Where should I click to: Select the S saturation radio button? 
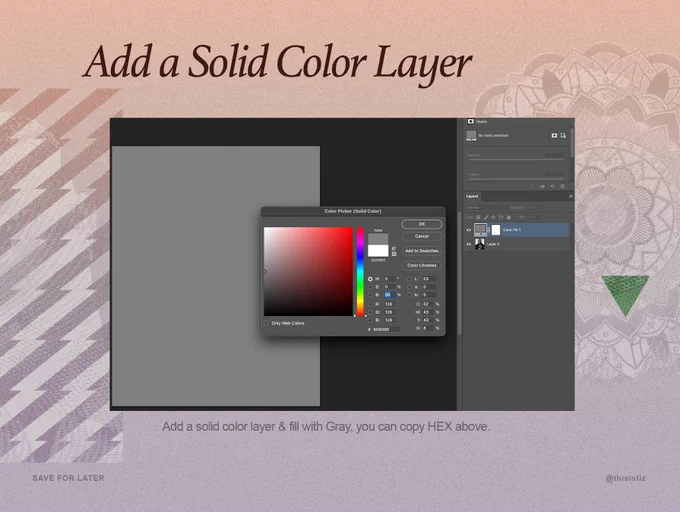pyautogui.click(x=370, y=287)
